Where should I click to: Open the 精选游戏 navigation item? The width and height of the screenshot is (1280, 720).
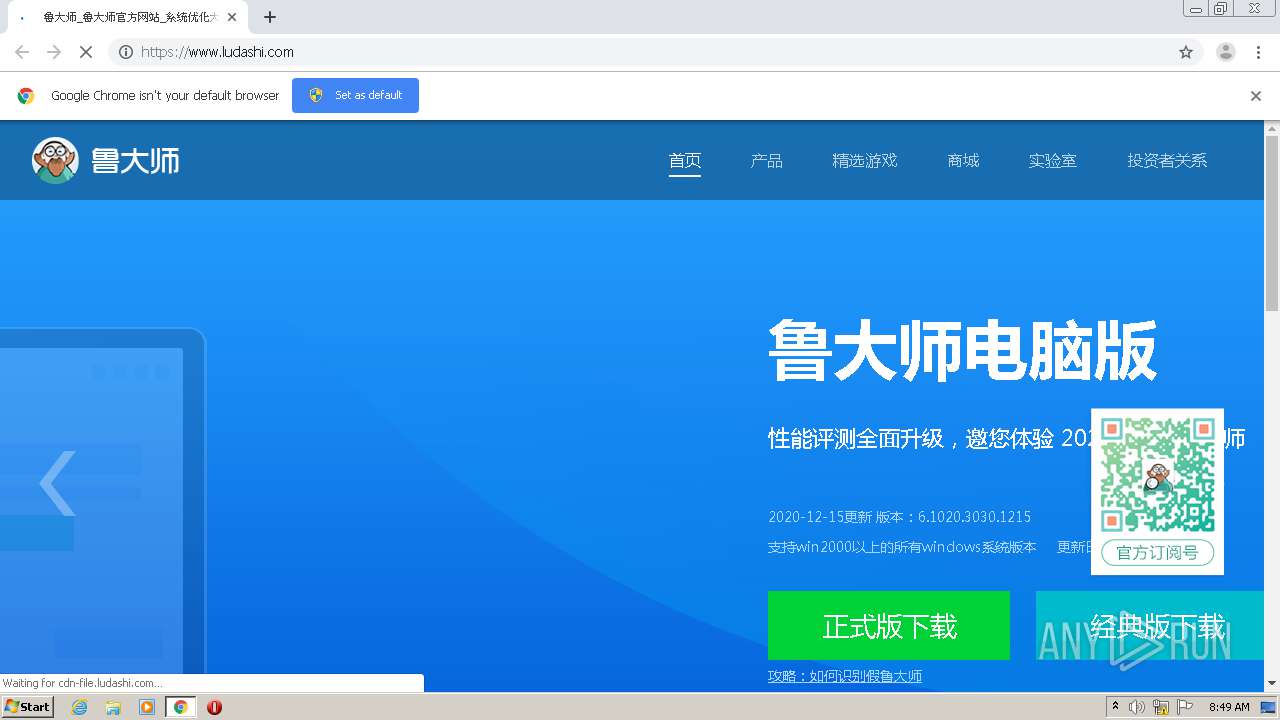pyautogui.click(x=865, y=161)
